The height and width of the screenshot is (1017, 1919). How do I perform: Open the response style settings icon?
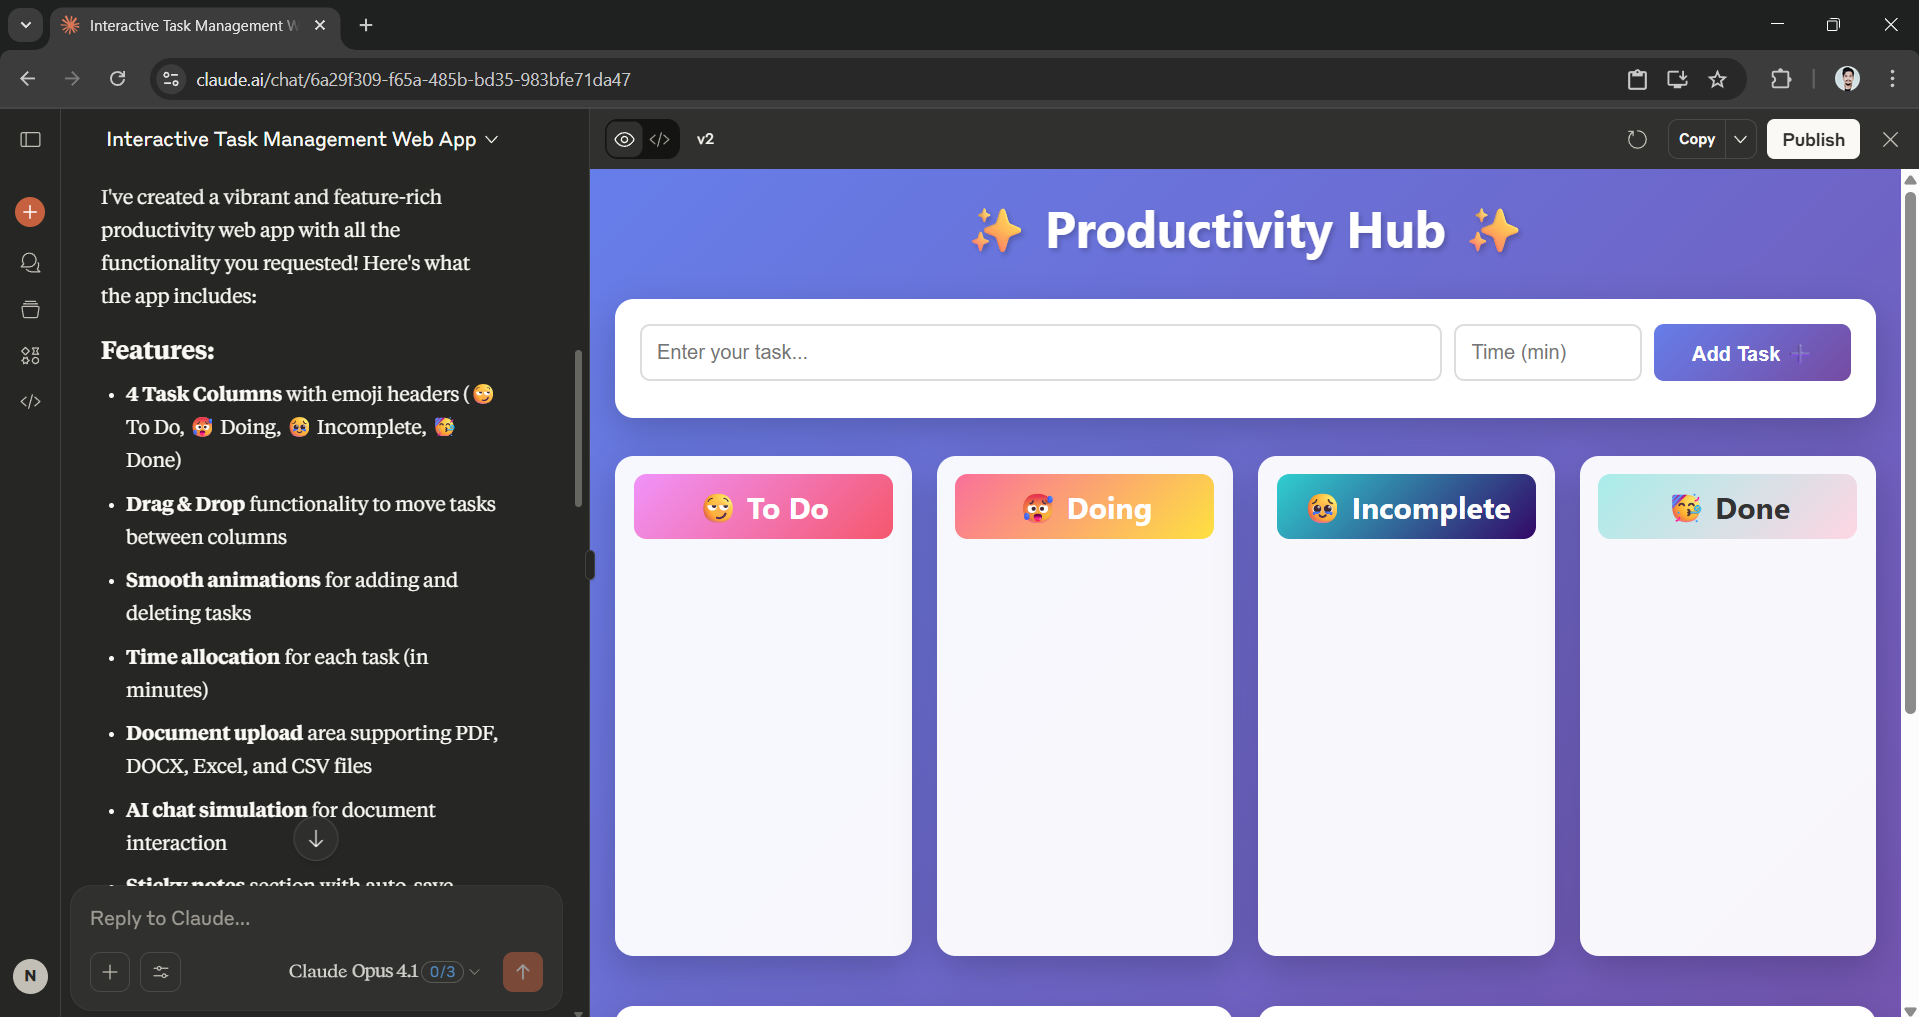(160, 971)
